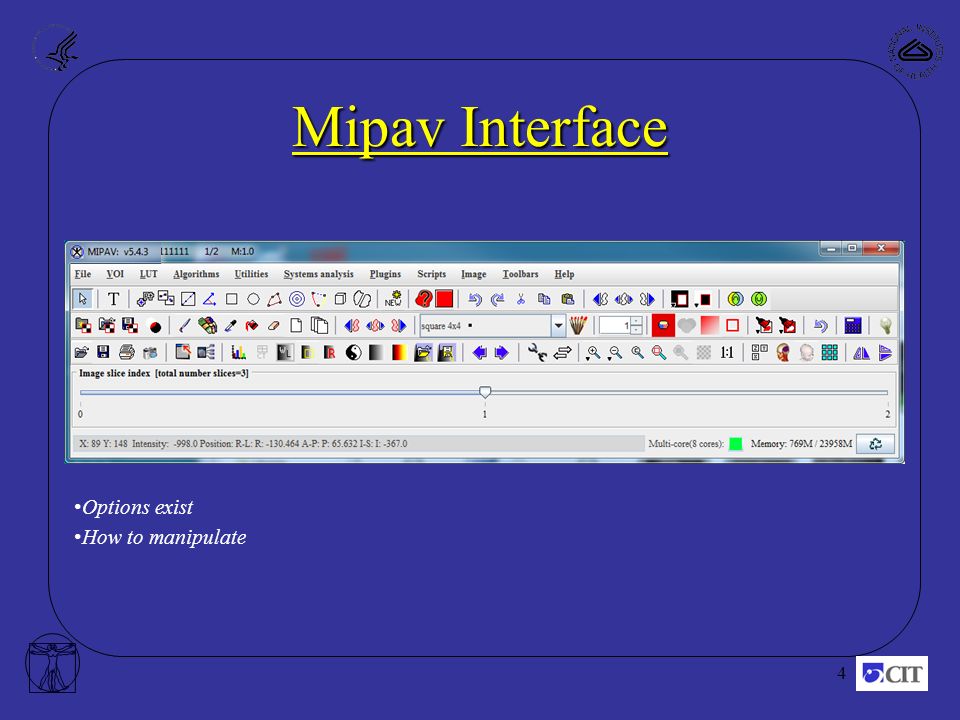Click the light bulb icon
Screen dimensions: 960x720
pyautogui.click(x=885, y=325)
